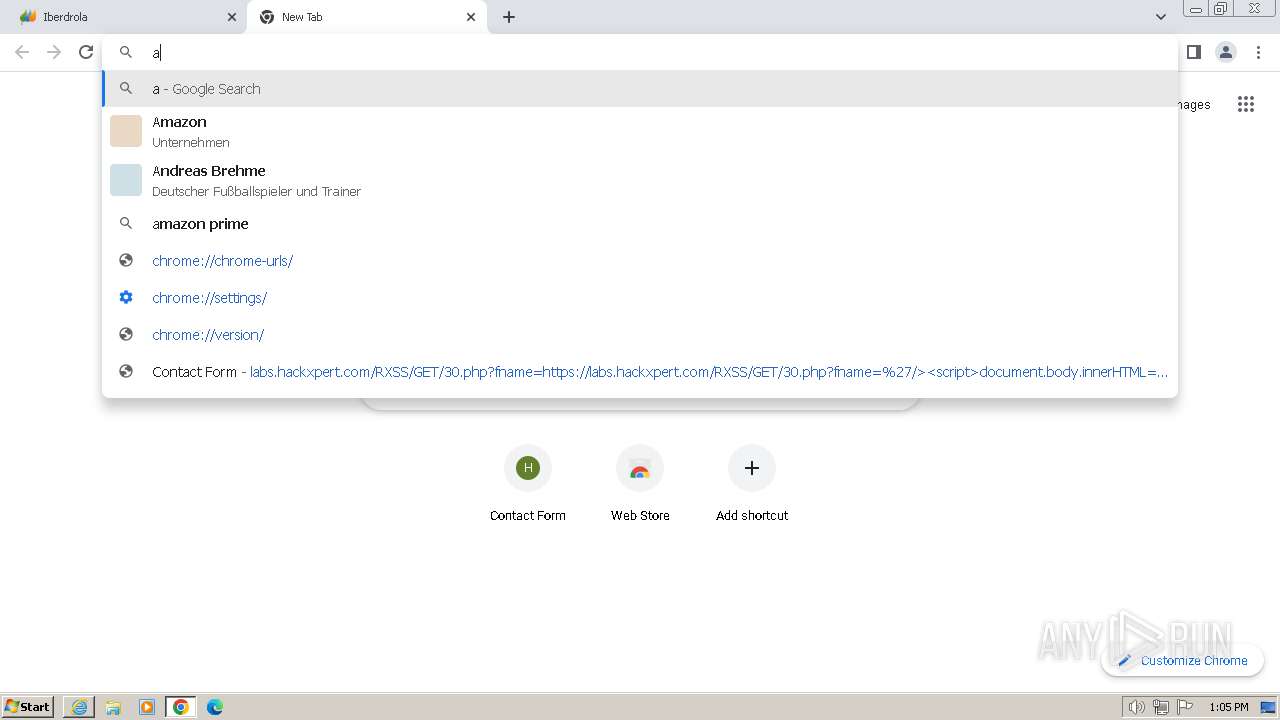Click Customize Chrome button

1183,661
